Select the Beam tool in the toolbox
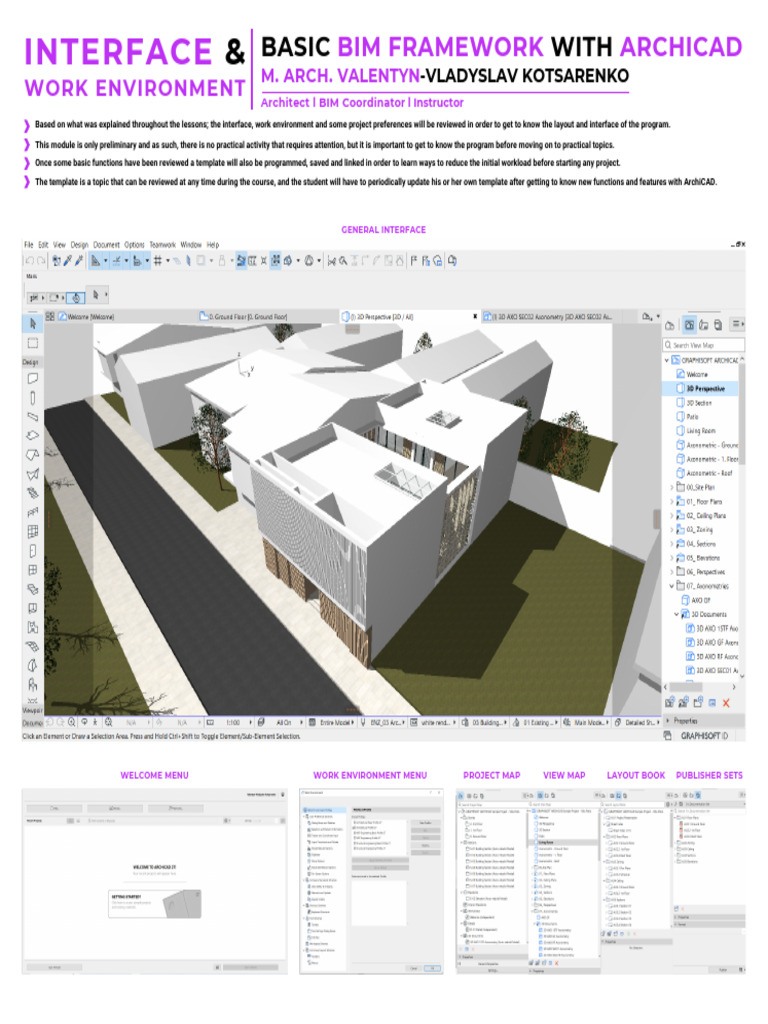This screenshot has height=1024, width=768. point(33,417)
